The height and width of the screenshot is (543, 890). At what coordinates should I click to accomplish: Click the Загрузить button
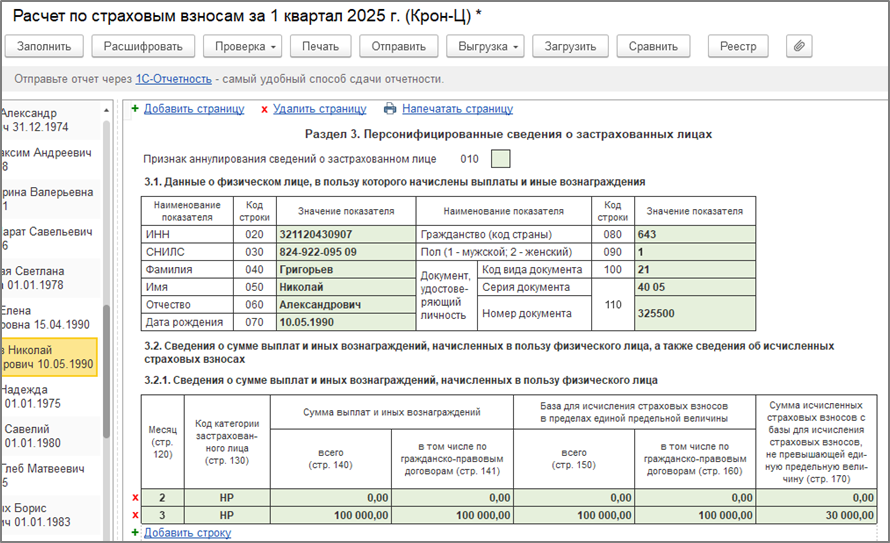tap(570, 46)
